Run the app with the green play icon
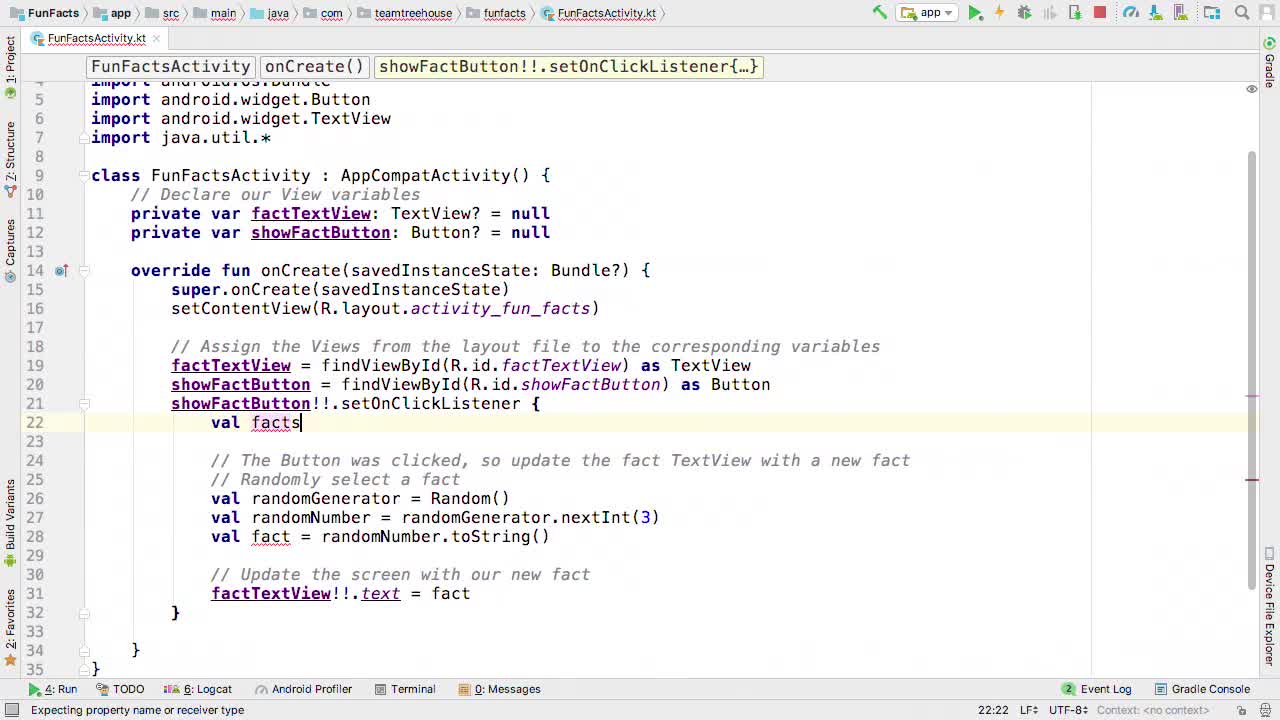 click(x=975, y=13)
